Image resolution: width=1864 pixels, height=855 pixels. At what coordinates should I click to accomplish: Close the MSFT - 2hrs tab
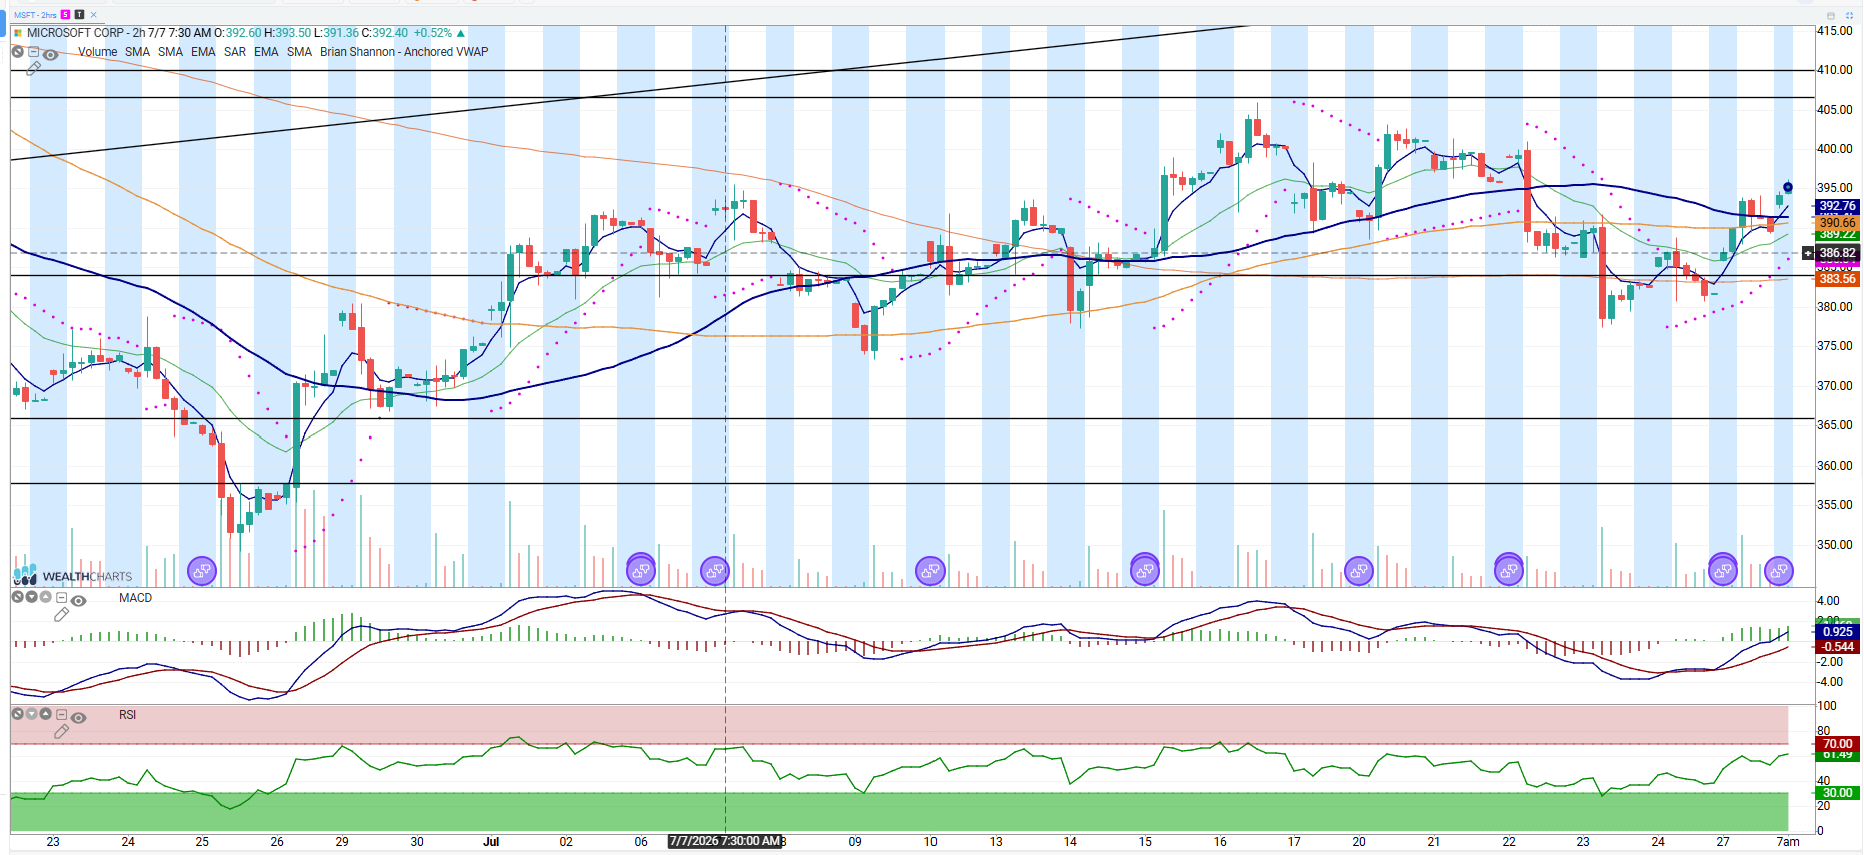[x=94, y=15]
